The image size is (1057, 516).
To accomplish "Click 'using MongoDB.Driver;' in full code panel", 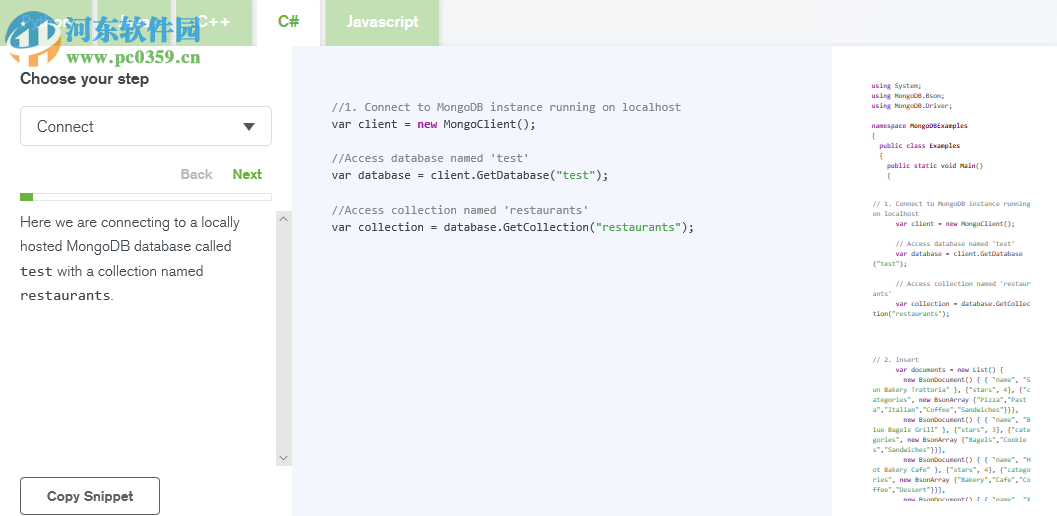I will [911, 106].
